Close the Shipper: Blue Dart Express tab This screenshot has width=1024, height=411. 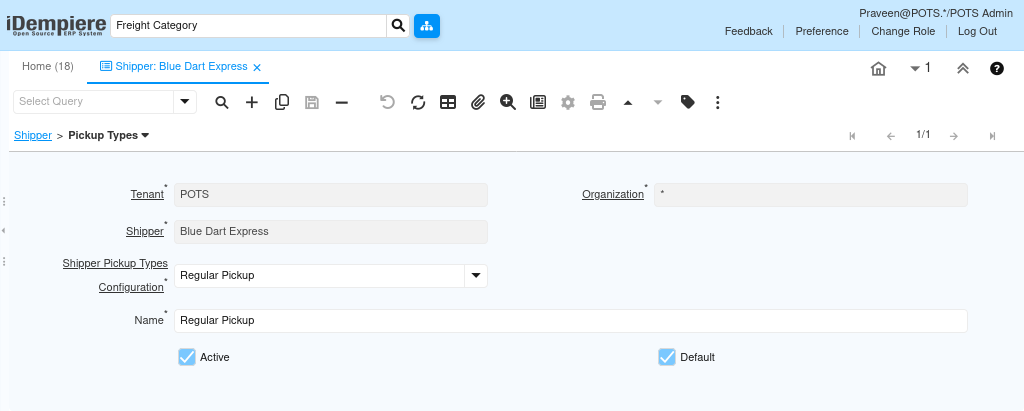257,67
